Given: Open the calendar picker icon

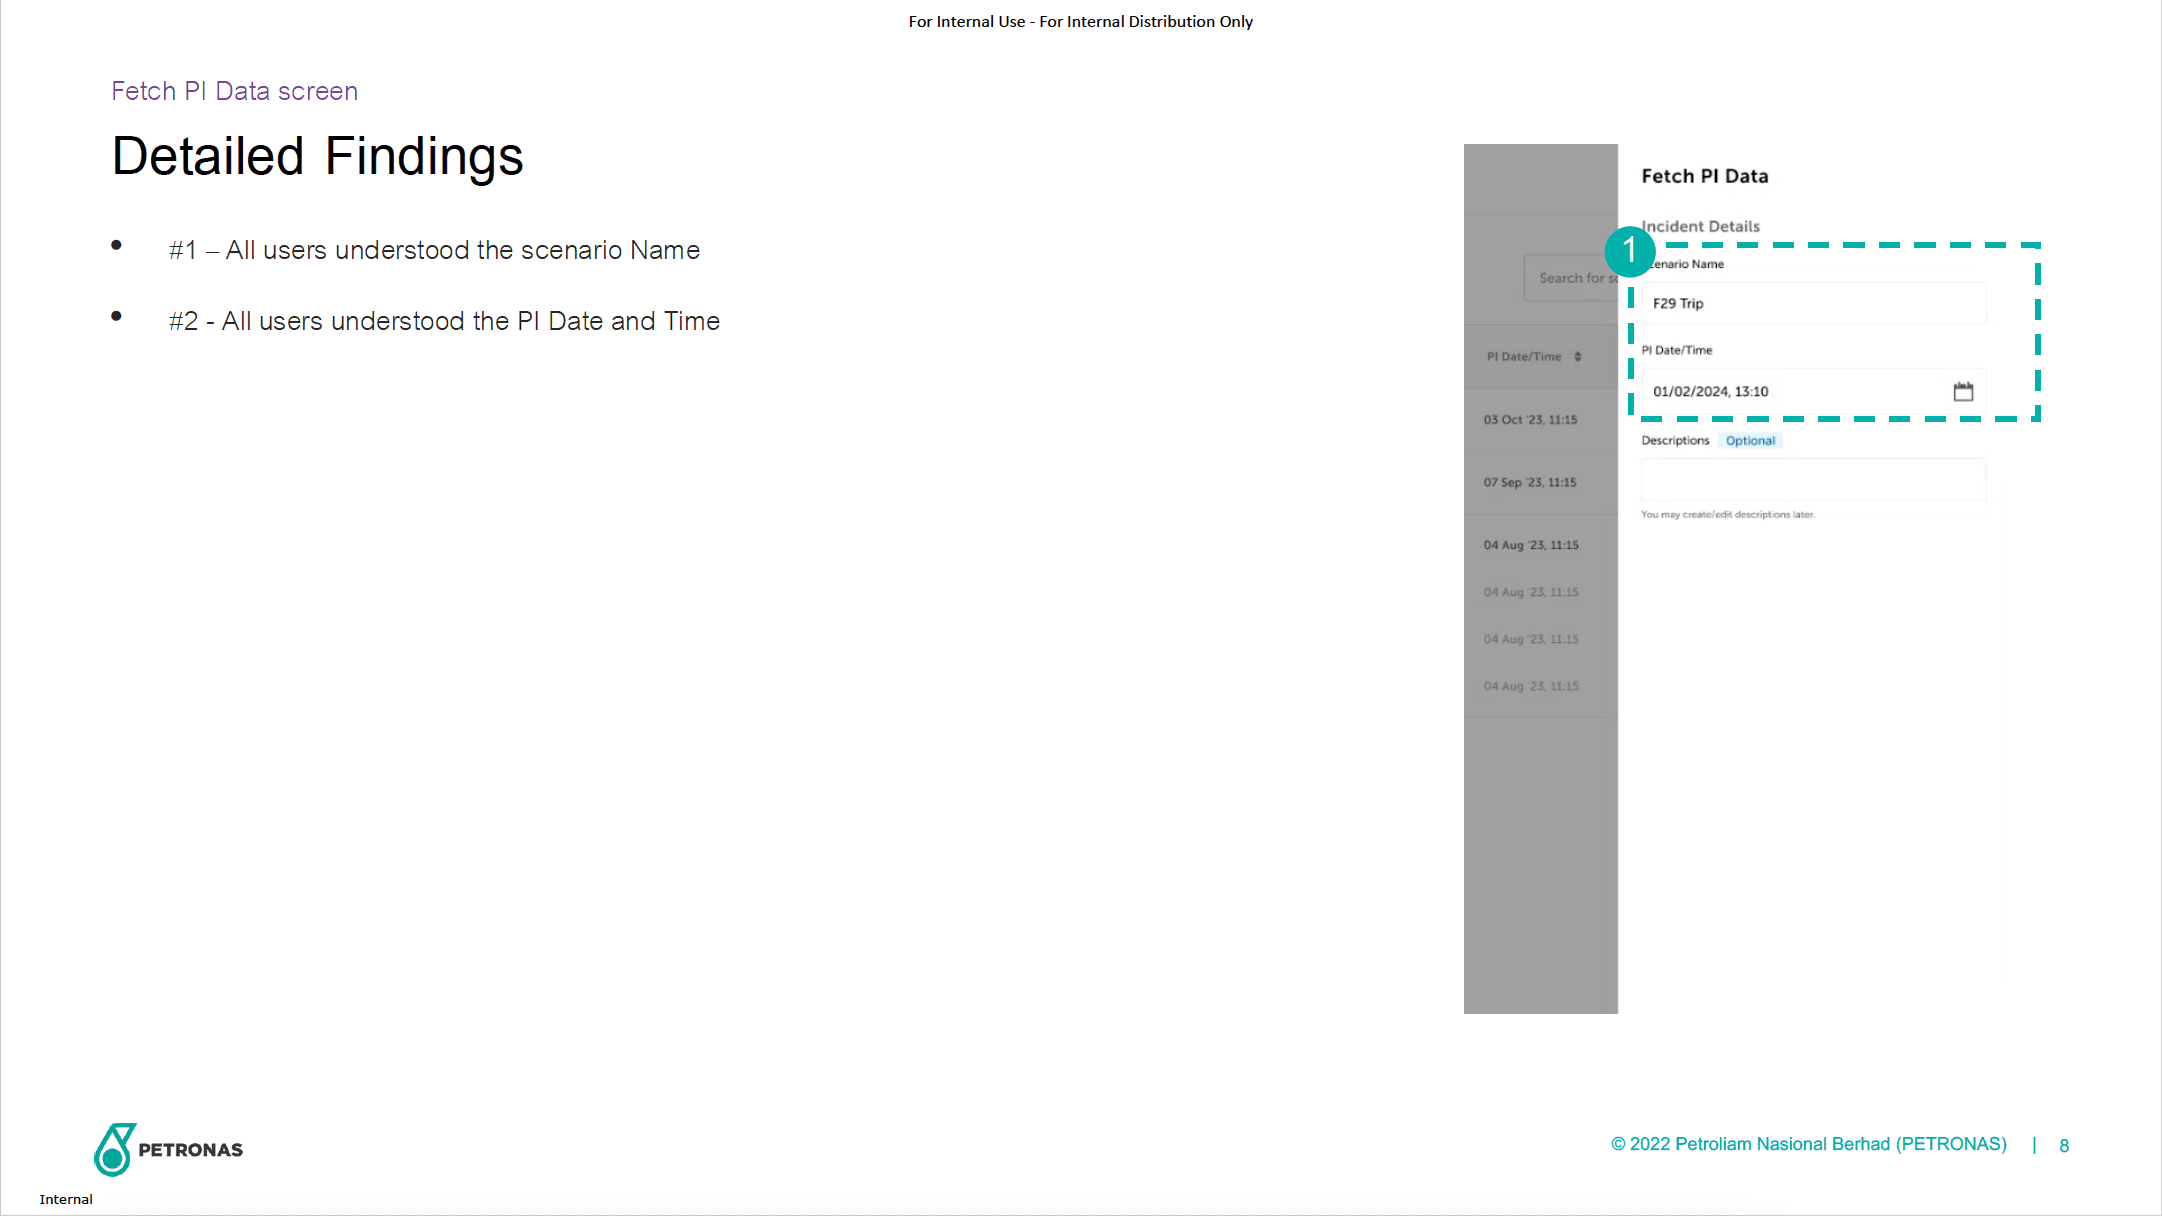Looking at the screenshot, I should pos(1963,391).
